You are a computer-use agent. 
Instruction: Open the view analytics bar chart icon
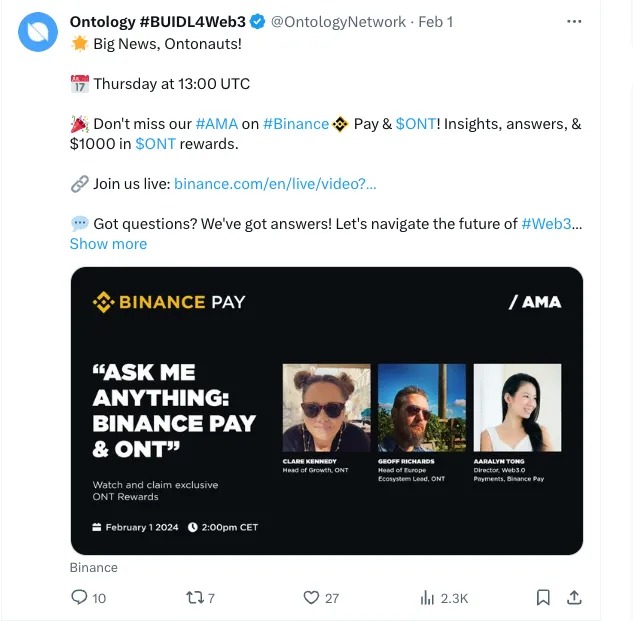point(427,597)
